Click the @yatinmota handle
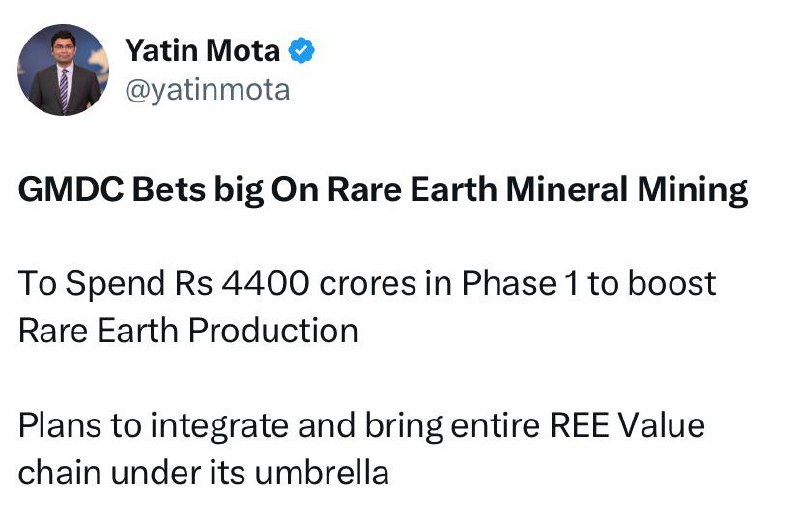The image size is (800, 522). (x=207, y=91)
